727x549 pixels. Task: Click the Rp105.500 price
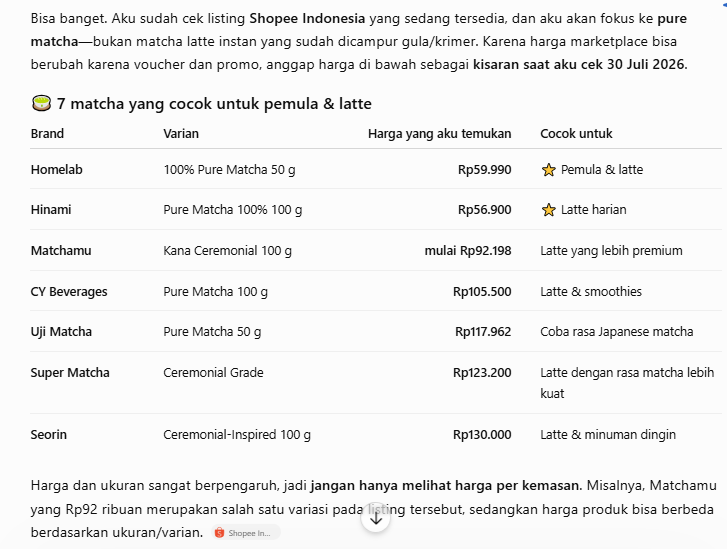(x=482, y=292)
